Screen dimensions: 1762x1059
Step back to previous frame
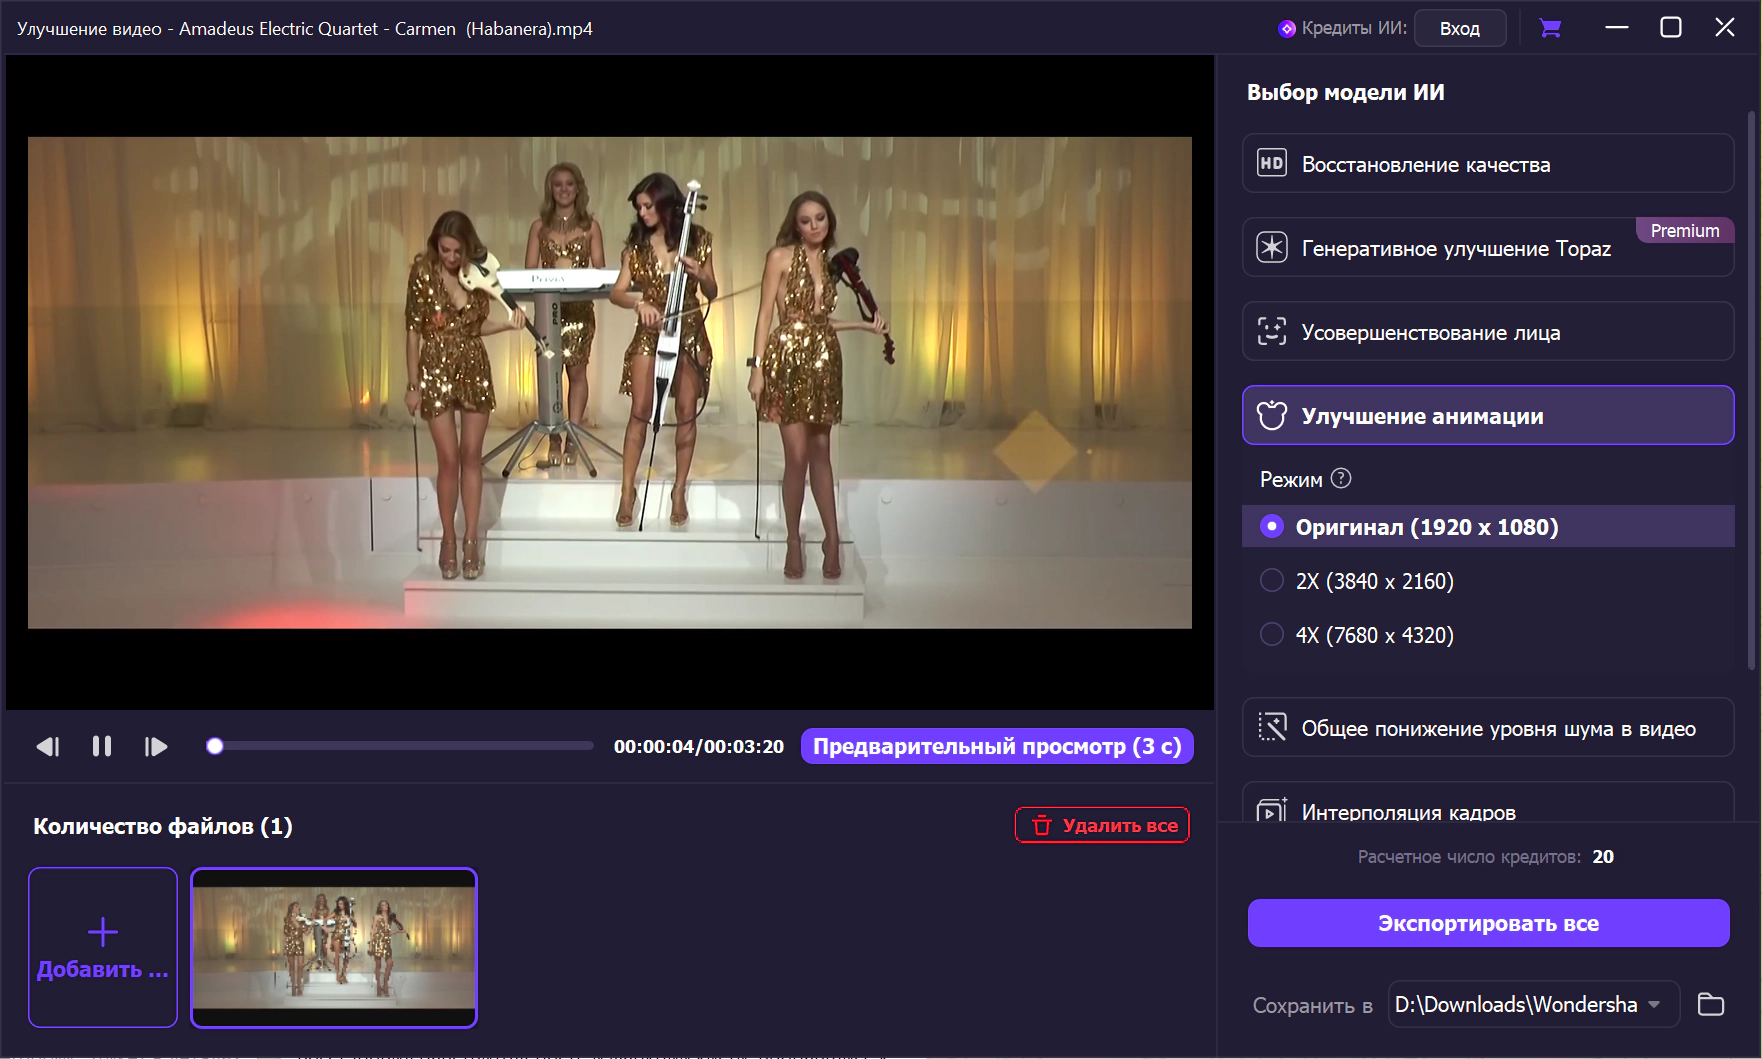coord(47,747)
